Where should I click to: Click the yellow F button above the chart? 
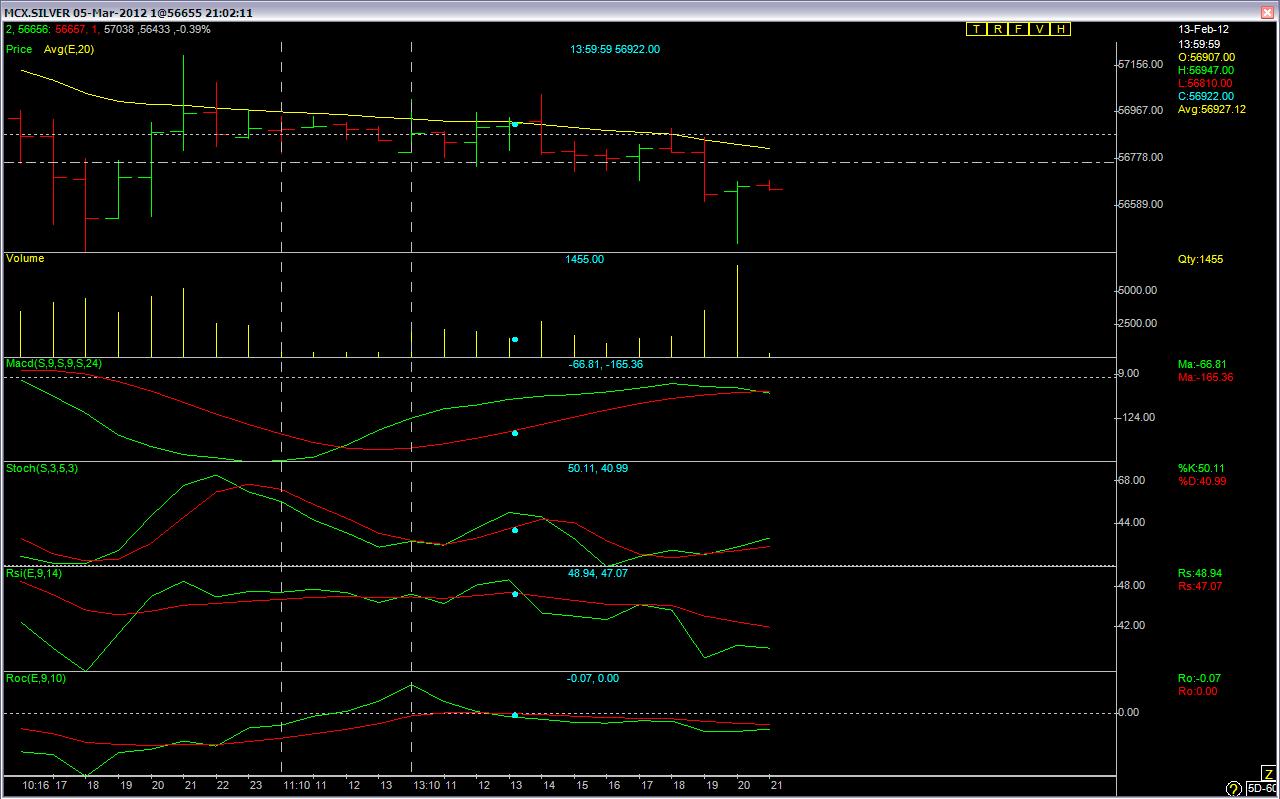[x=1019, y=29]
